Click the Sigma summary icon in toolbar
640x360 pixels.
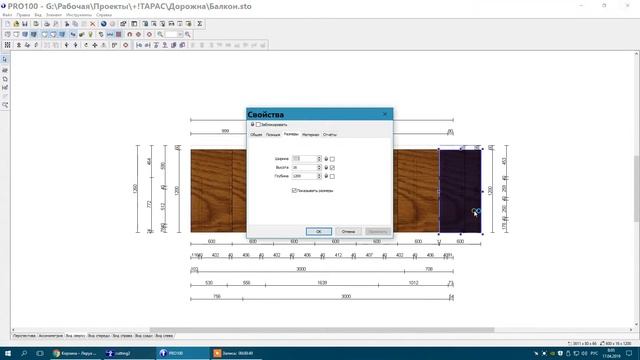[200, 24]
